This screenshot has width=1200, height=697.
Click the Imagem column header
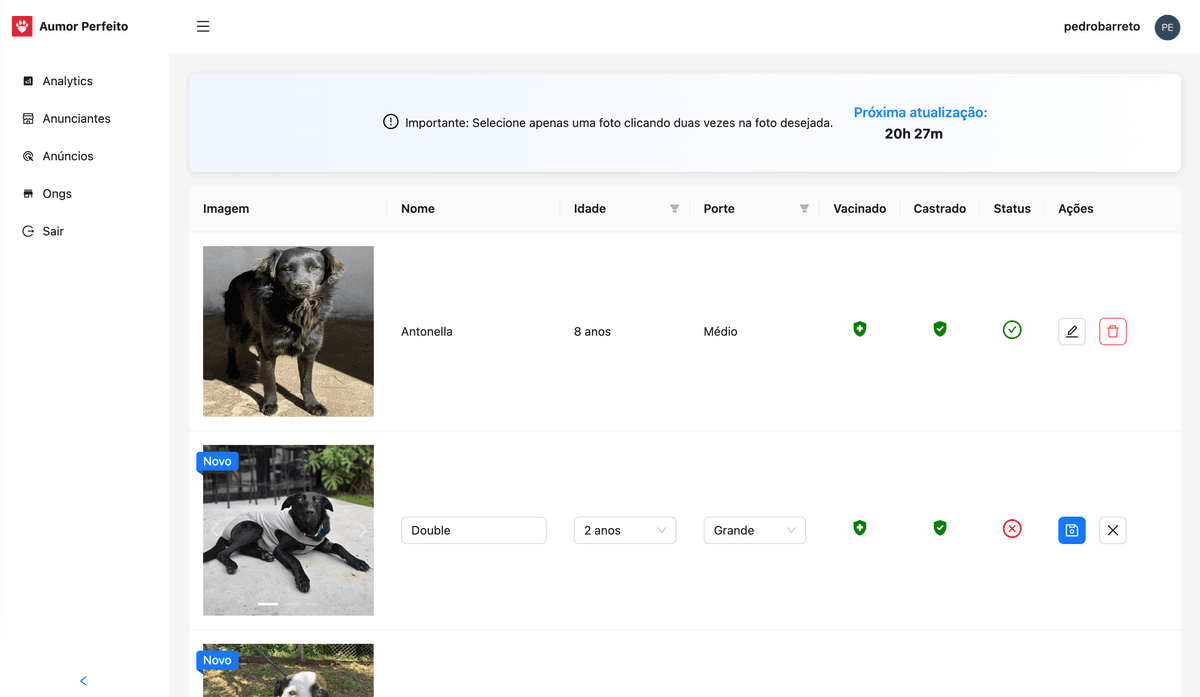(x=226, y=209)
